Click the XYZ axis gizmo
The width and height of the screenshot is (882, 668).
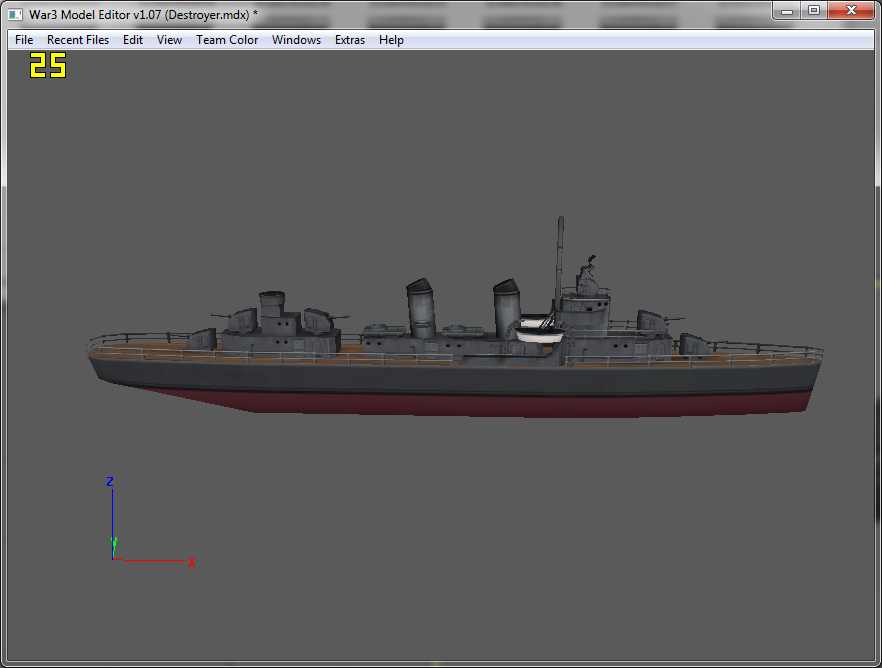151,521
